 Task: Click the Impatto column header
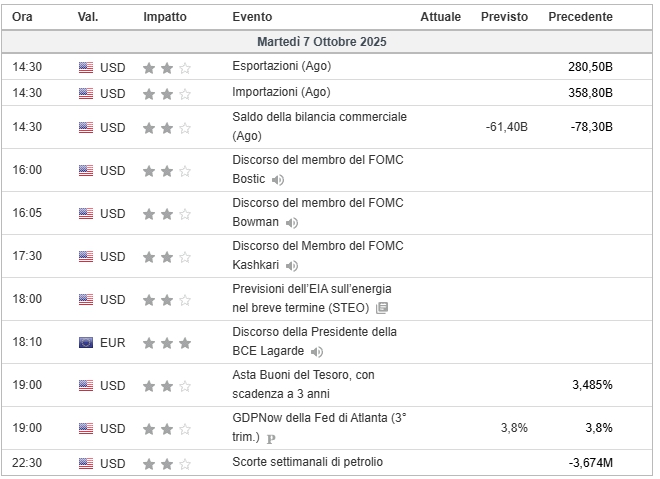[x=164, y=17]
